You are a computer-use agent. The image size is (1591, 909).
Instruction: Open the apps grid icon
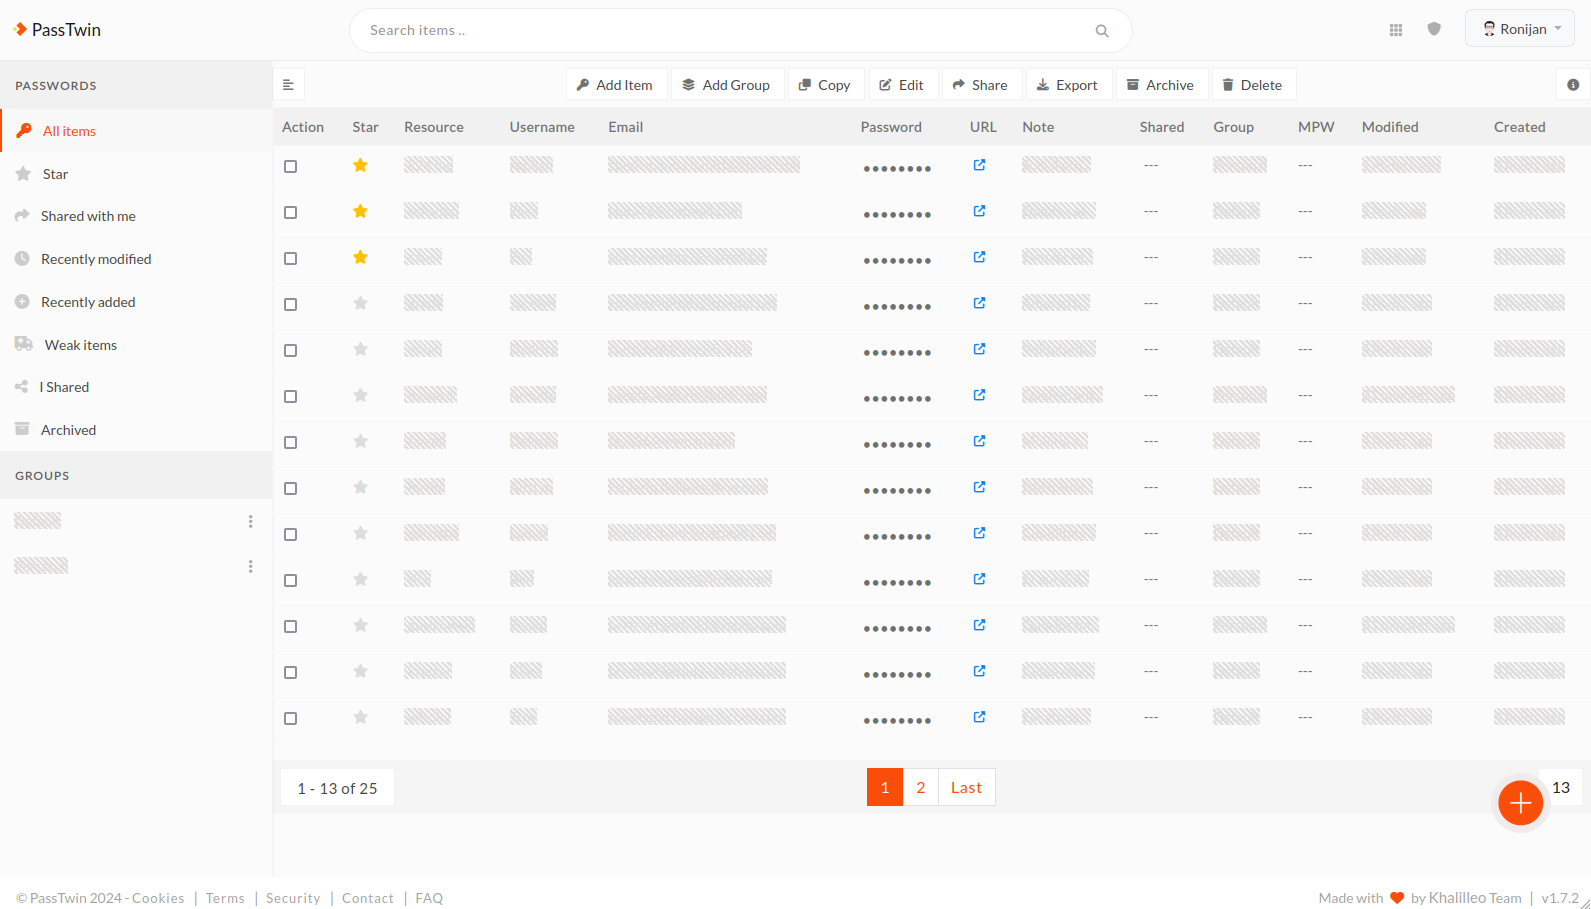tap(1396, 30)
